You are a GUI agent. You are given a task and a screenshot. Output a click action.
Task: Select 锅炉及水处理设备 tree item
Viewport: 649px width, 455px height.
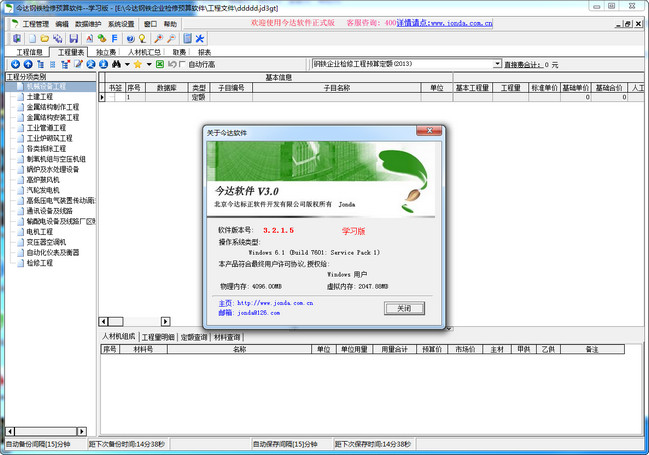53,169
